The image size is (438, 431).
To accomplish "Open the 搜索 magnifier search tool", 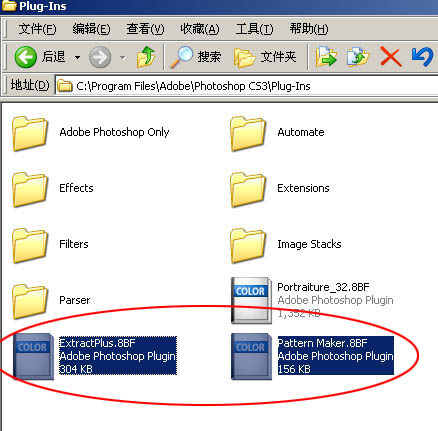I will pos(196,57).
